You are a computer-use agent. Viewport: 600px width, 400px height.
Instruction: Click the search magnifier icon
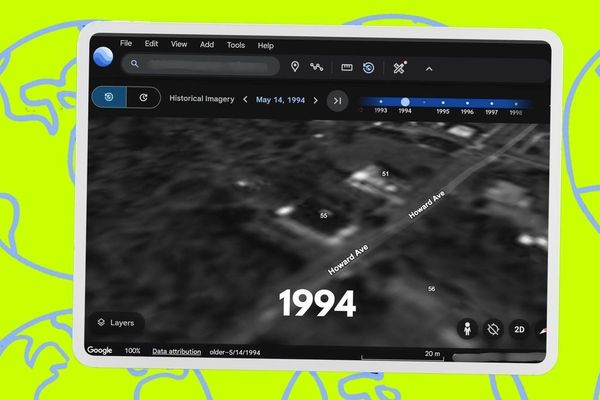pyautogui.click(x=134, y=64)
